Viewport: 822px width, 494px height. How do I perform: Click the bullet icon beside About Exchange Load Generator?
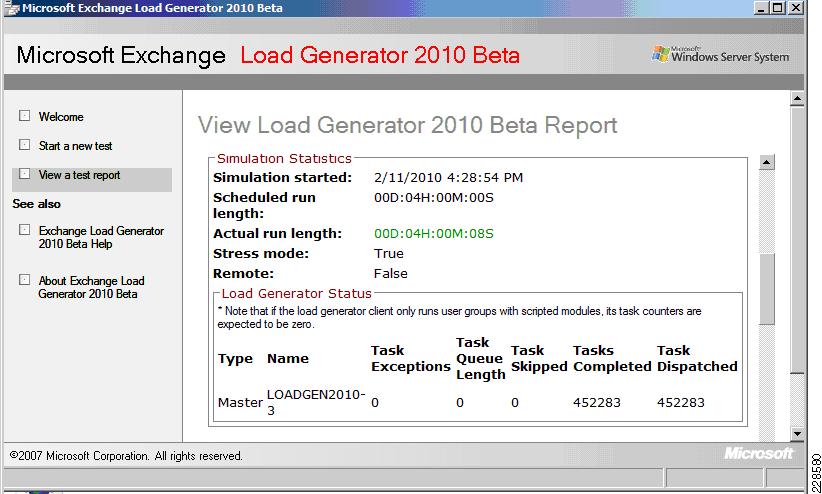pos(25,280)
